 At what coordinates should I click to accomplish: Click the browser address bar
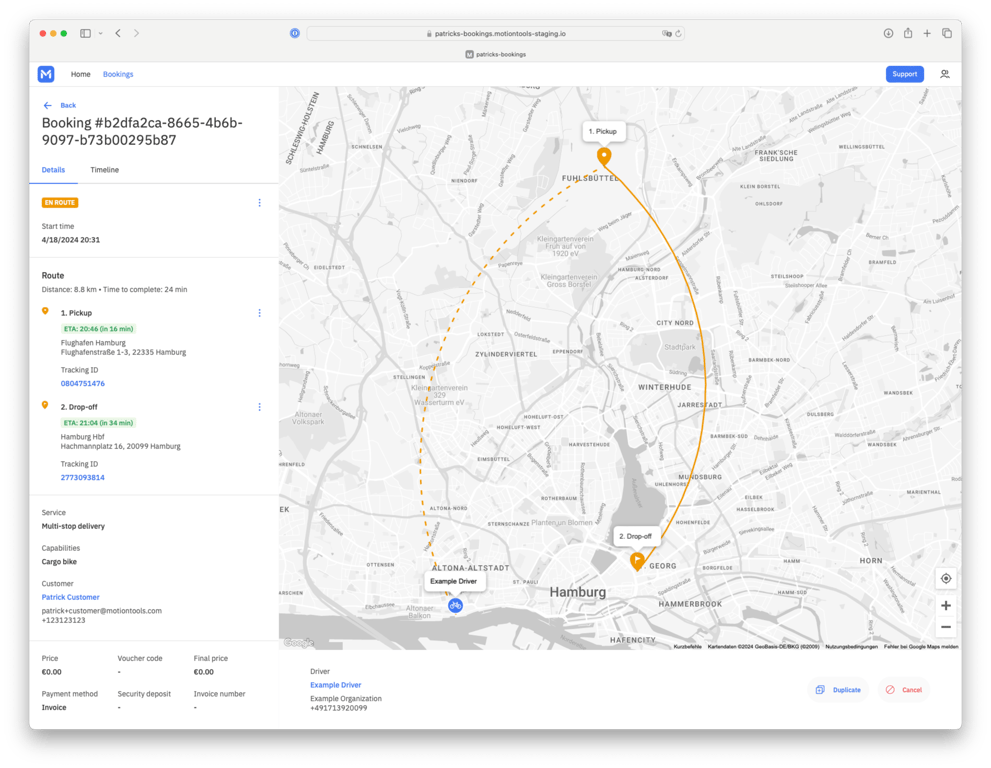coord(496,34)
